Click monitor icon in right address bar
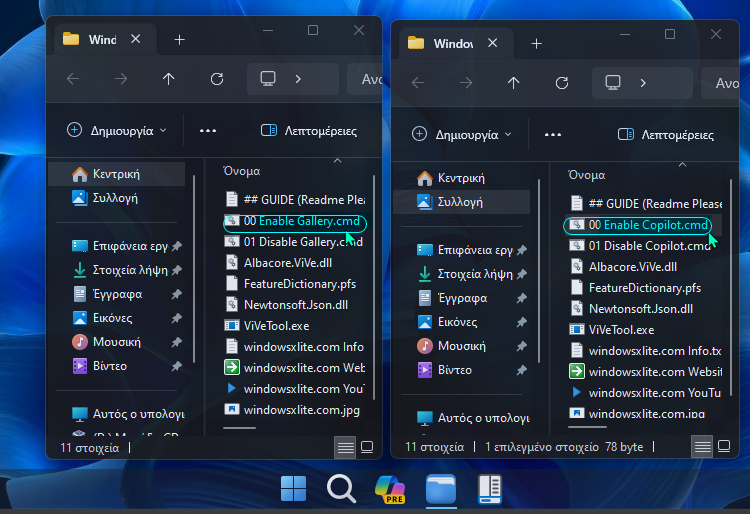Screen dimensions: 750x514 [613, 83]
